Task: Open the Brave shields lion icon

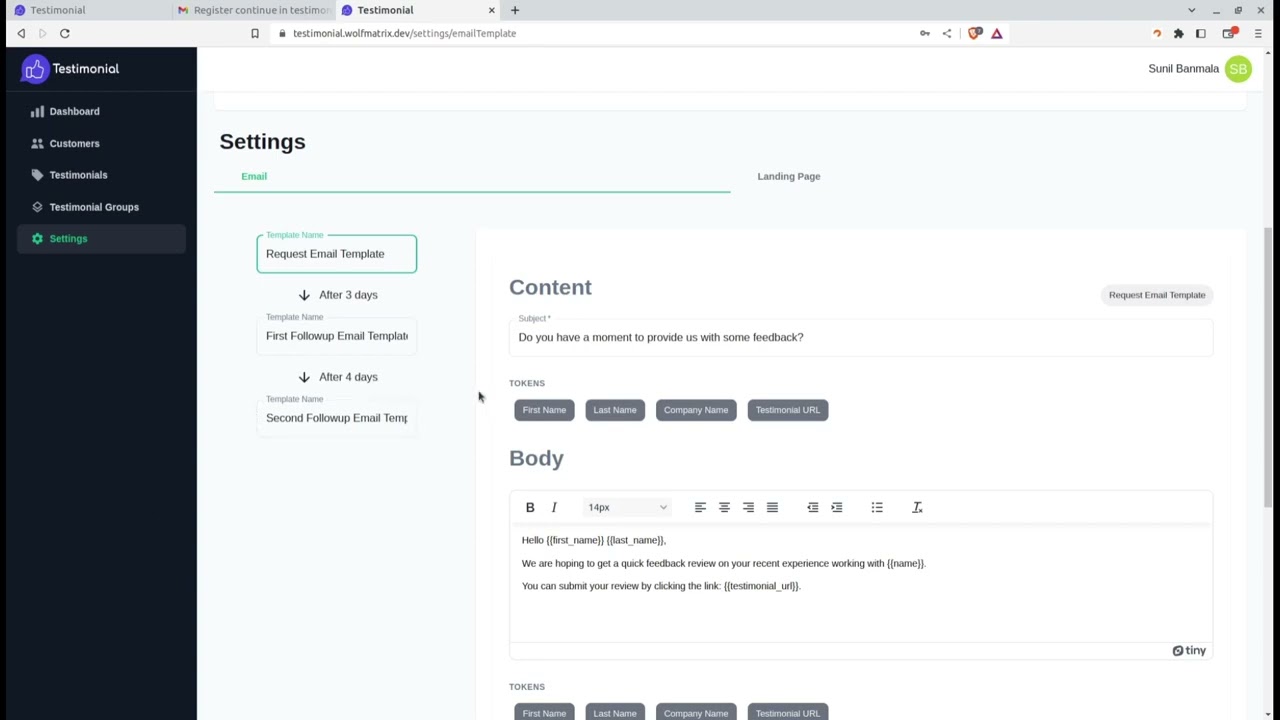Action: click(975, 33)
